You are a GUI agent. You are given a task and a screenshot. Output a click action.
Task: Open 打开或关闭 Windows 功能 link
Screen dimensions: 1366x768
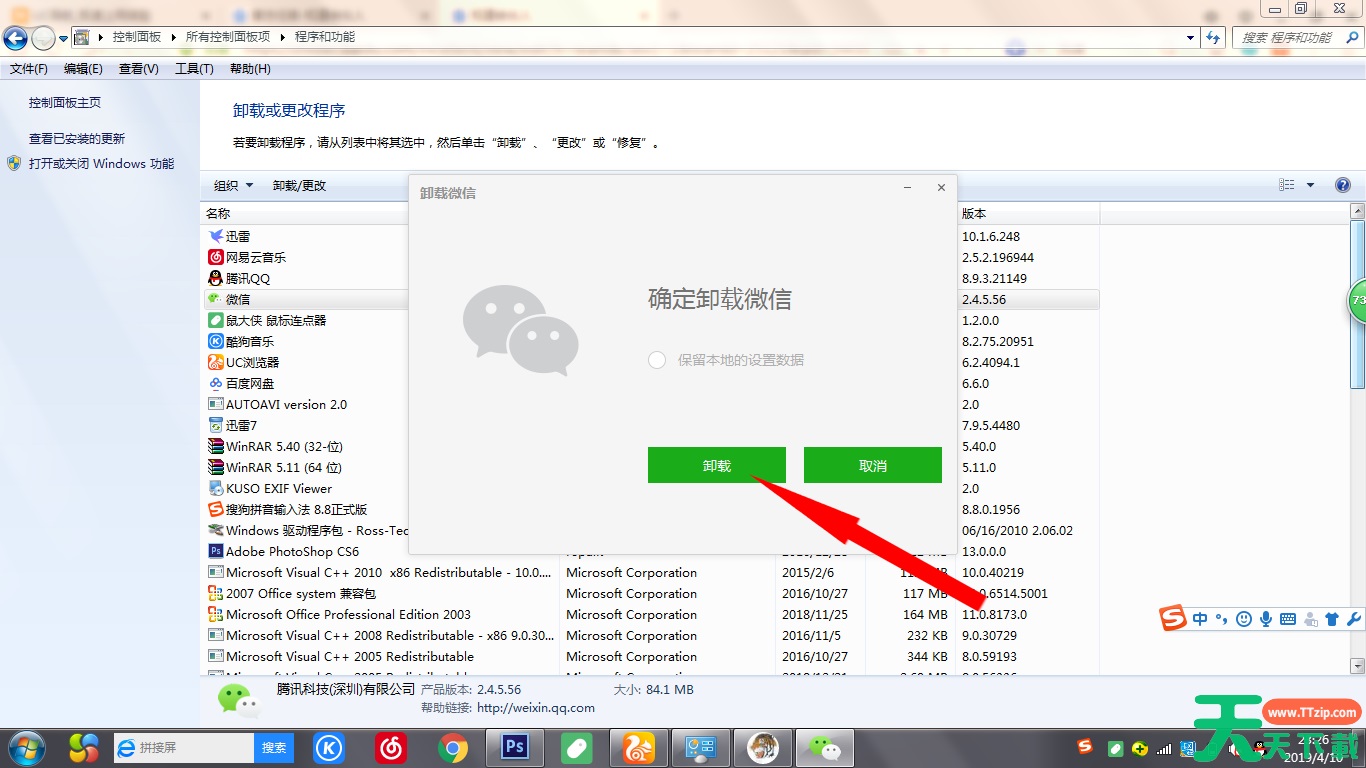coord(101,164)
